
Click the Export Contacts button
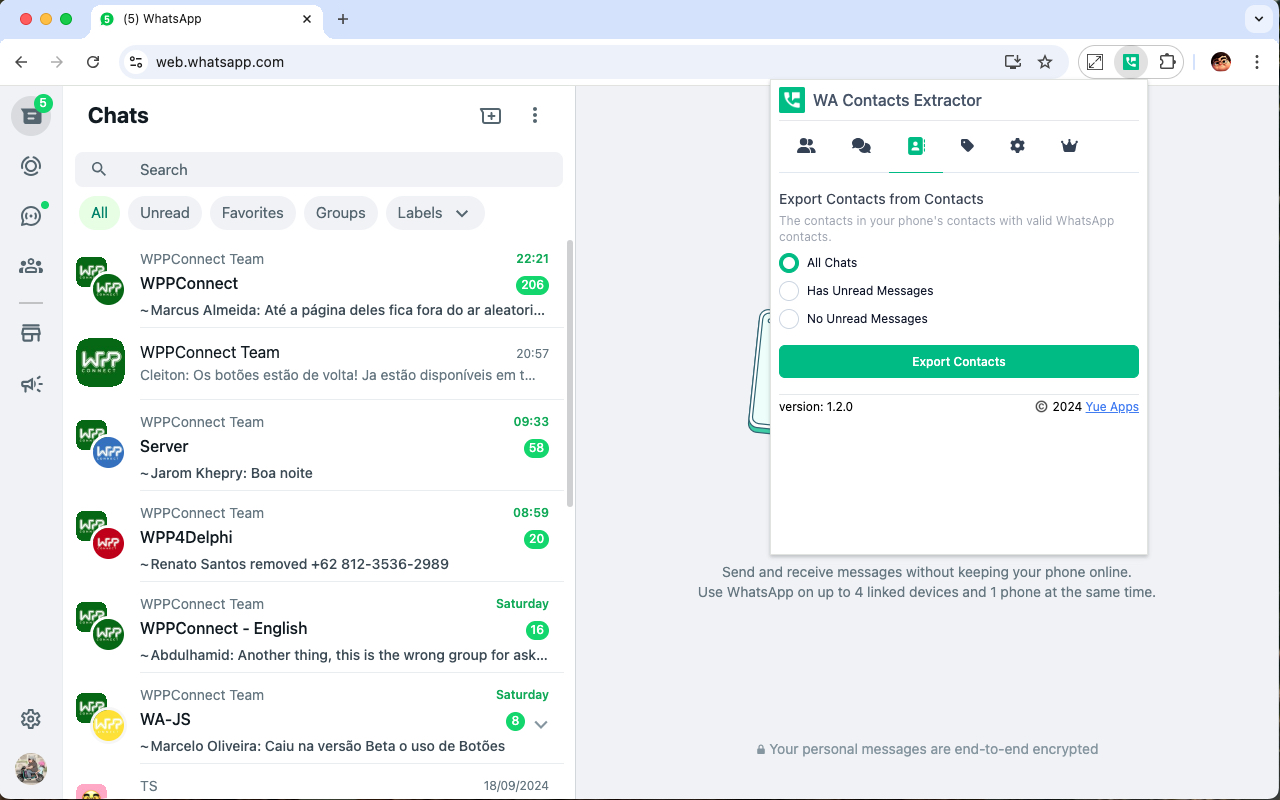(959, 362)
